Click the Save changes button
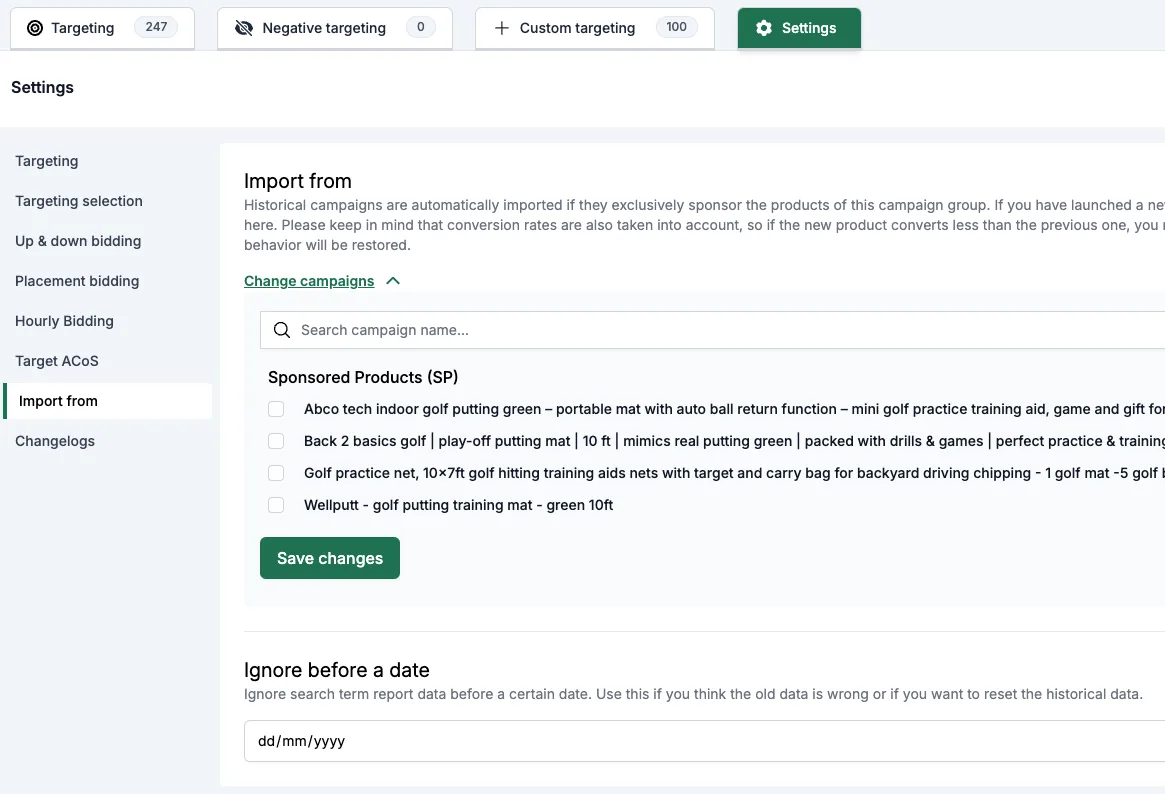 click(x=330, y=558)
